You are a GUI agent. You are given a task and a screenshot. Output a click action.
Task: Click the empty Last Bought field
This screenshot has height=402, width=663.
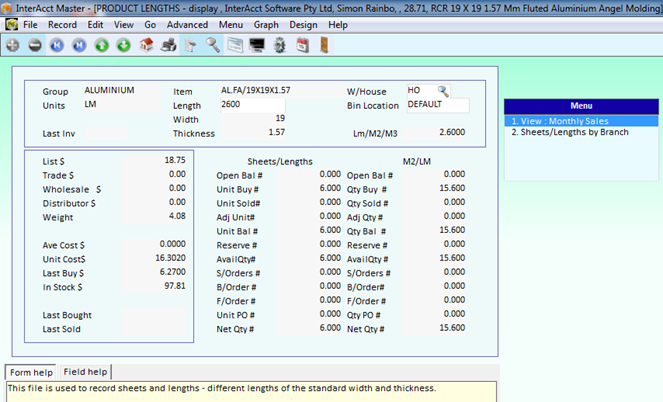[154, 315]
